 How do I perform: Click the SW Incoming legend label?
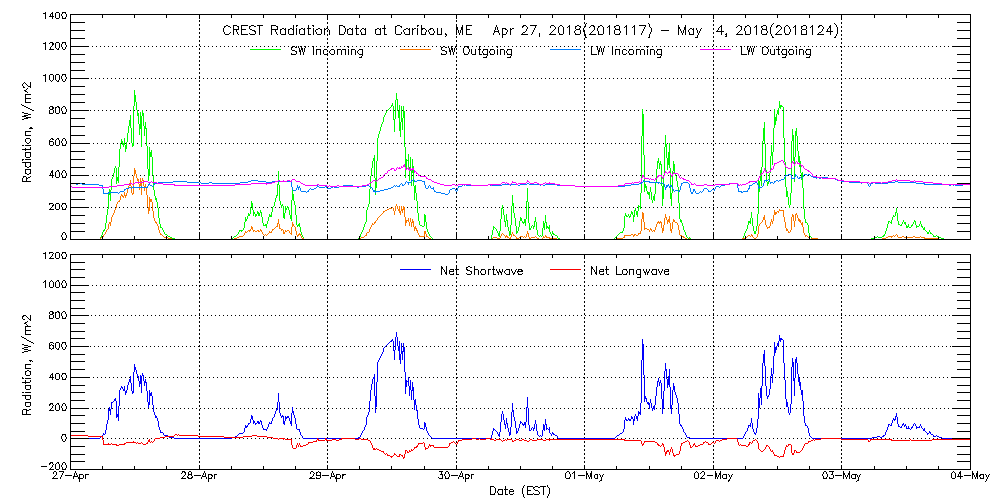tap(327, 51)
